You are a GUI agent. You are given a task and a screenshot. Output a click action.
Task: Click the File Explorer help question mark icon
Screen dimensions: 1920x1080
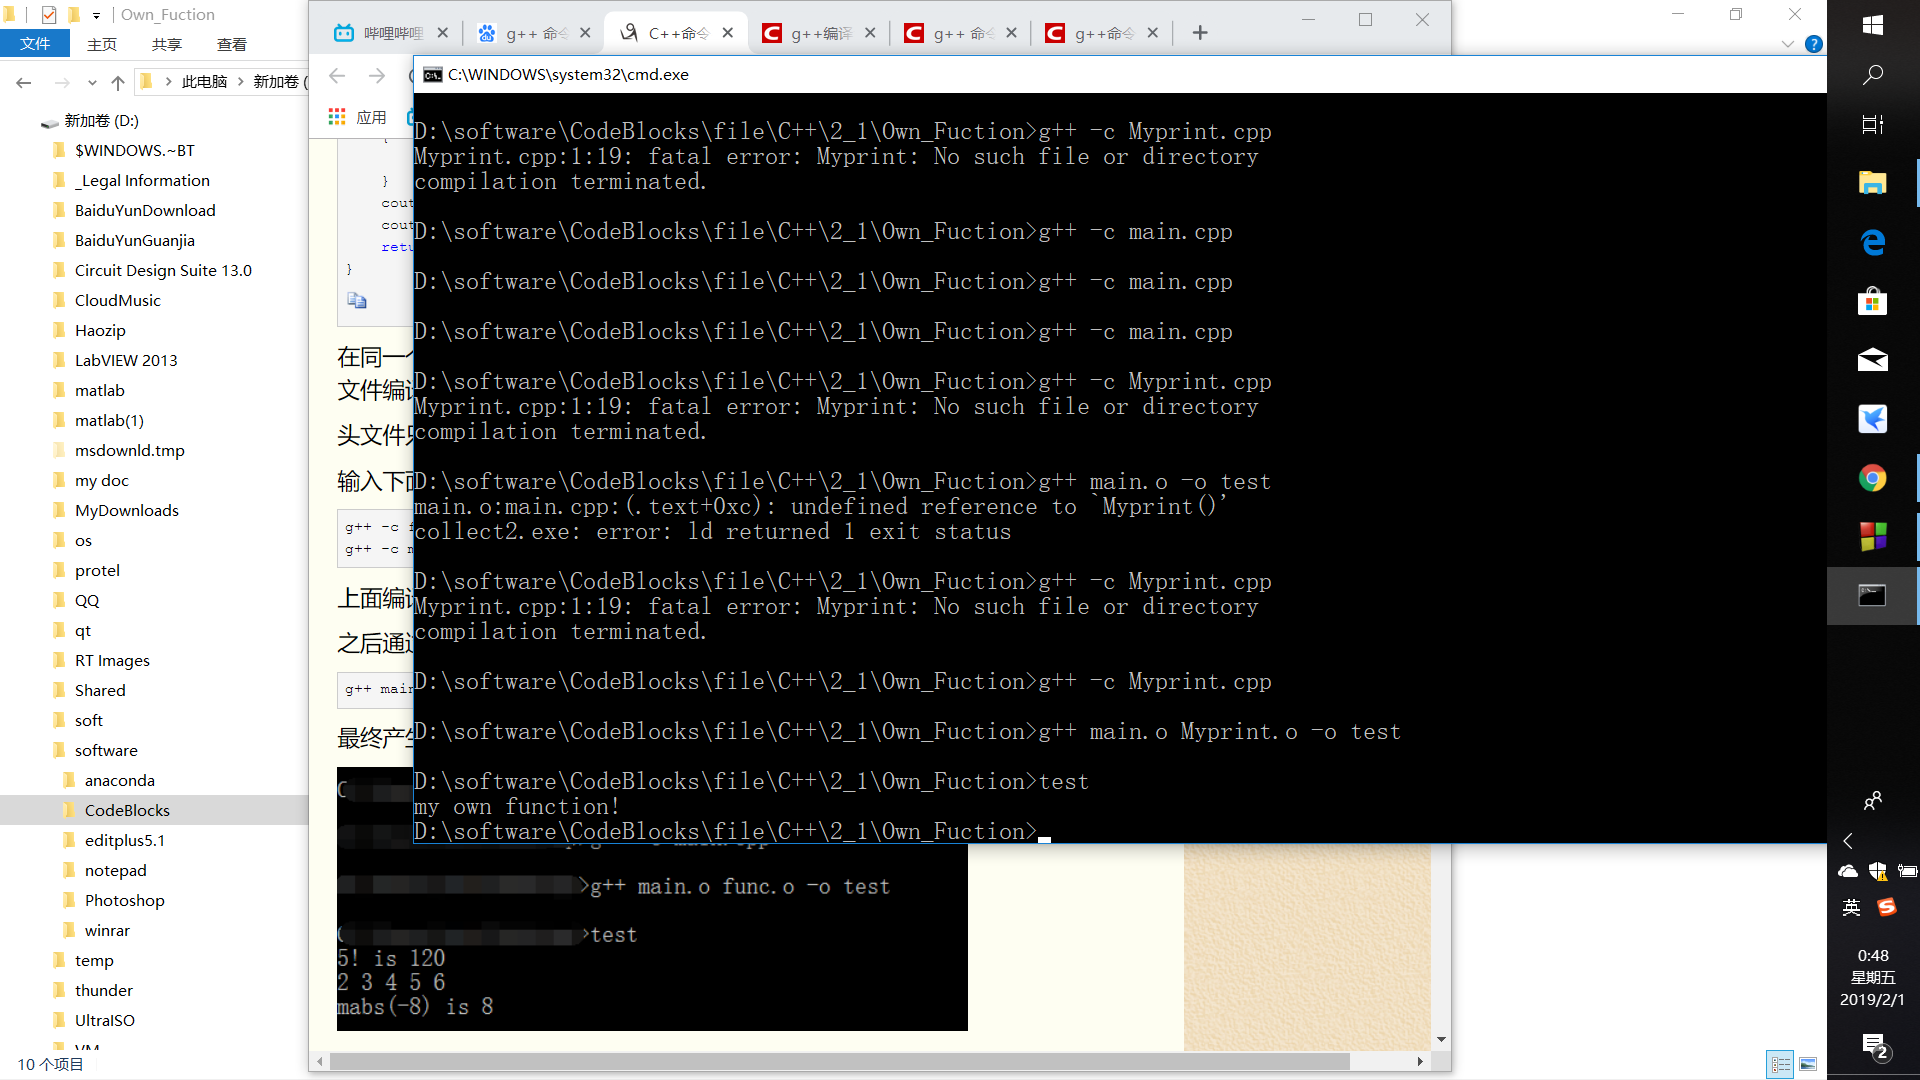(x=1814, y=44)
